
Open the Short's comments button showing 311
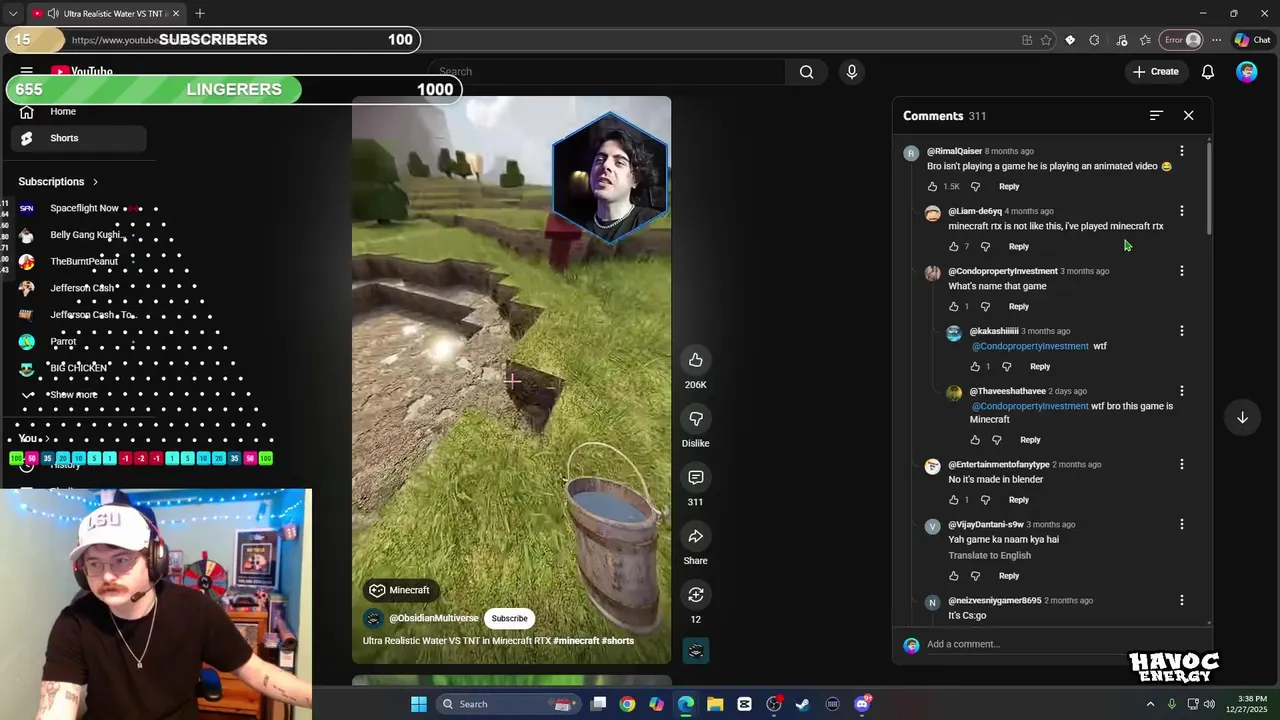695,477
